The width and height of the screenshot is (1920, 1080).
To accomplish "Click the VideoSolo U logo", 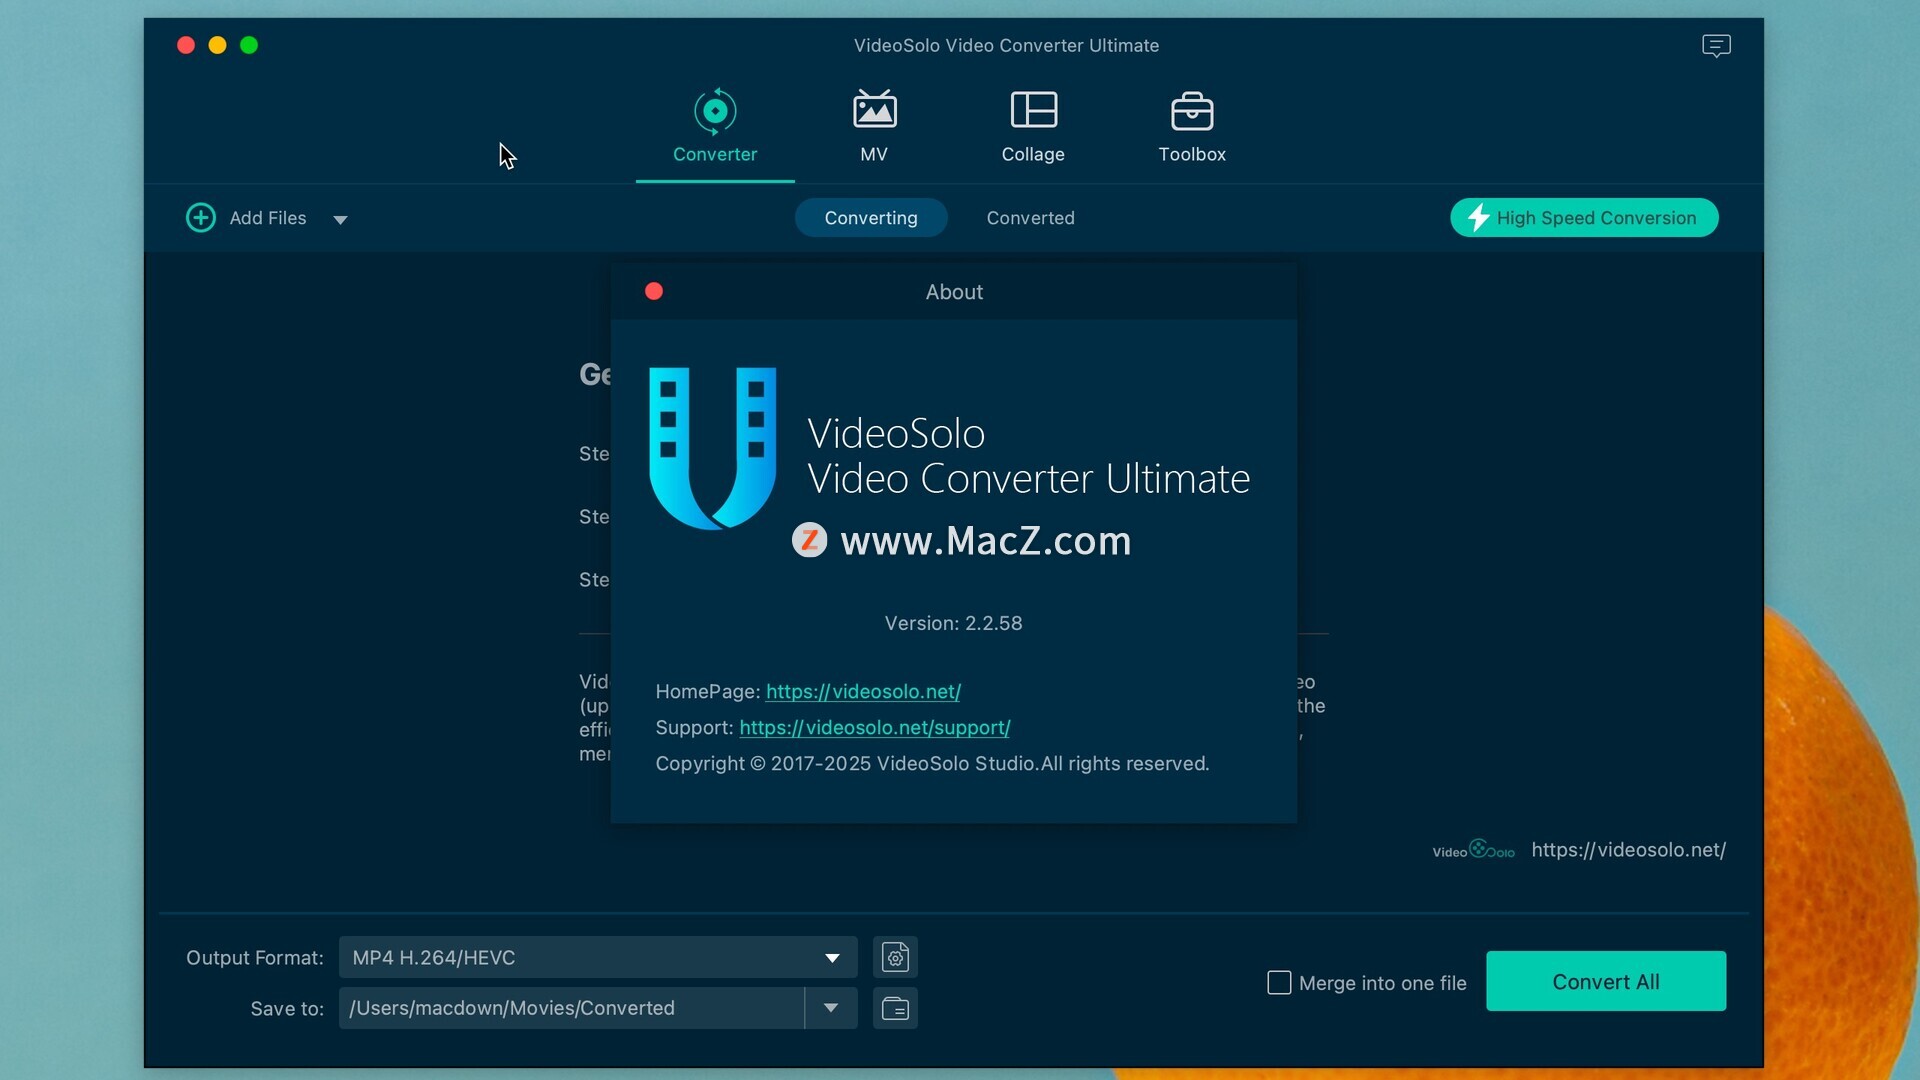I will click(712, 447).
